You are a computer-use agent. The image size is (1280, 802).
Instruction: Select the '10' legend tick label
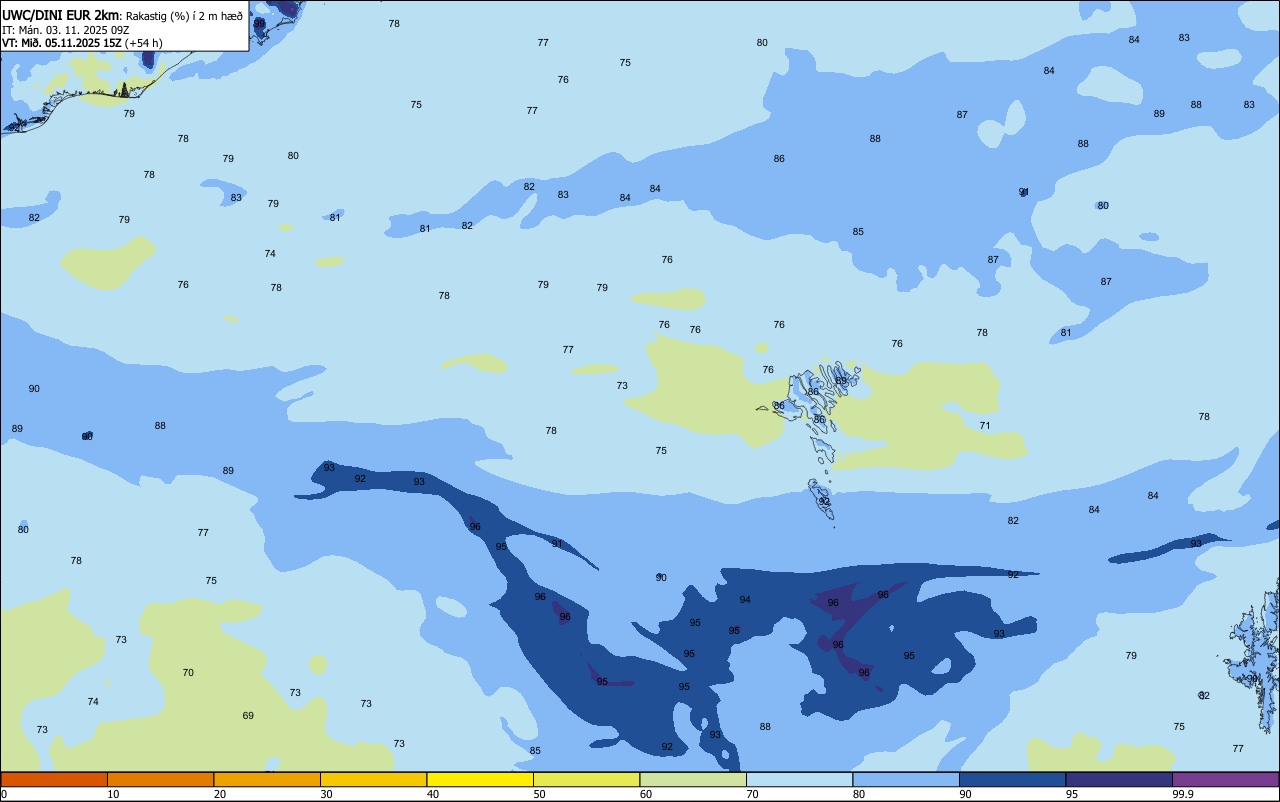pos(113,794)
